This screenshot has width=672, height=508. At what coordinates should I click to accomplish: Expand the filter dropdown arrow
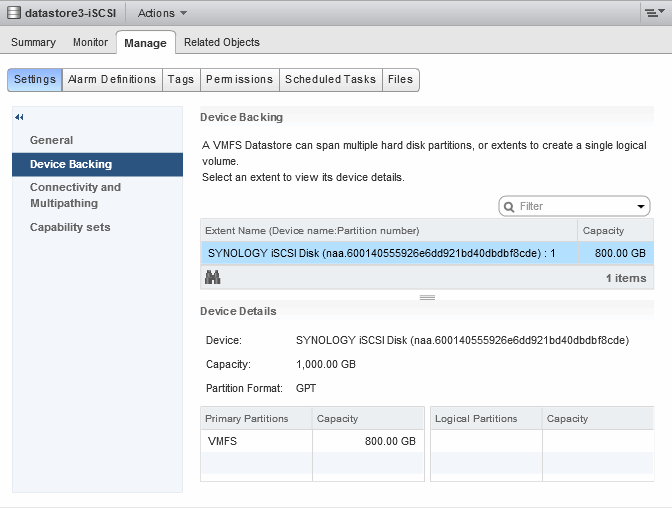pyautogui.click(x=640, y=206)
